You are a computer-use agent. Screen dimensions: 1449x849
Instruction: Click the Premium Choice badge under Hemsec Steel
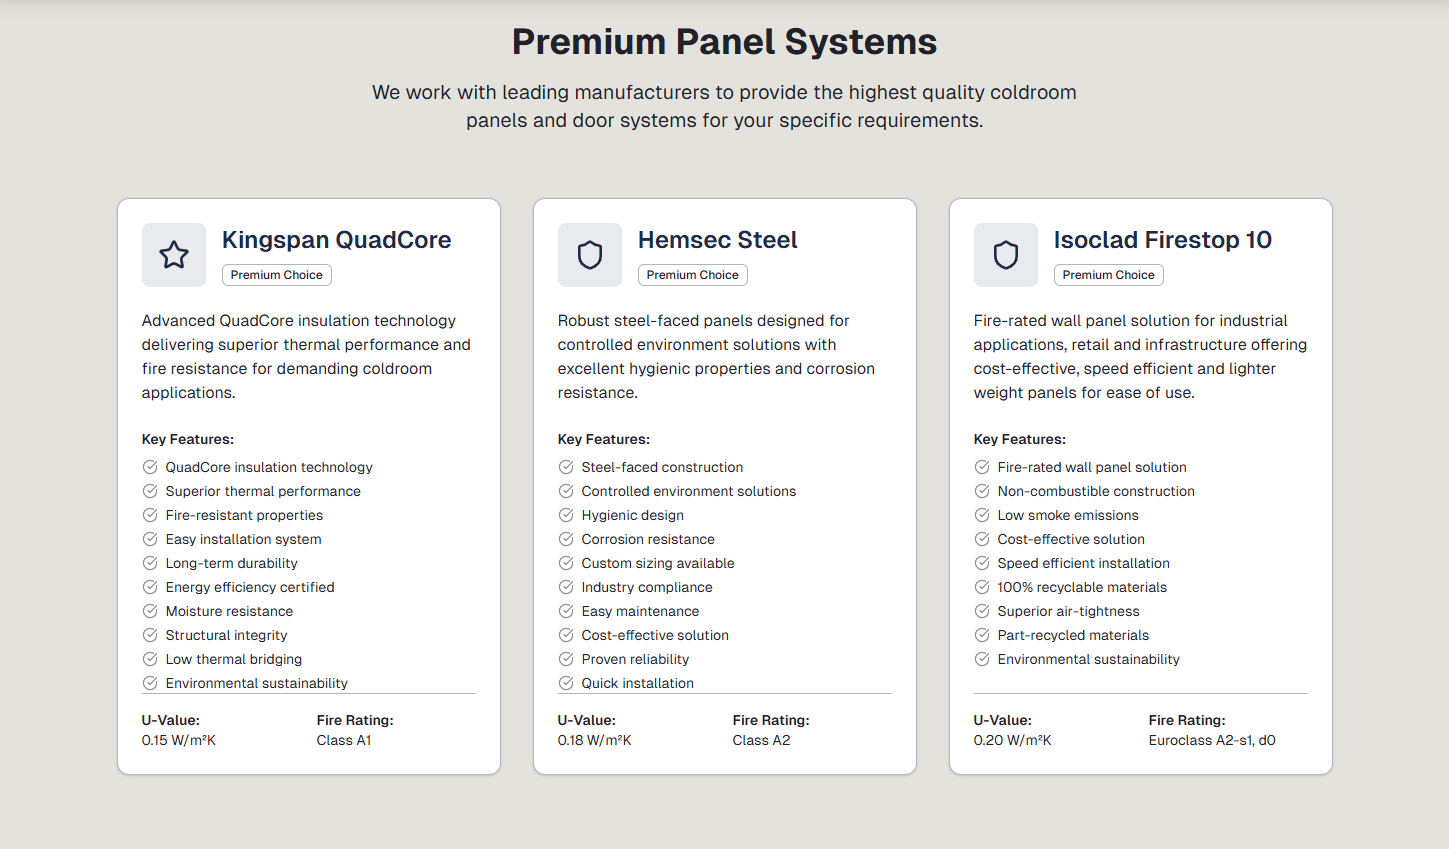coord(693,275)
